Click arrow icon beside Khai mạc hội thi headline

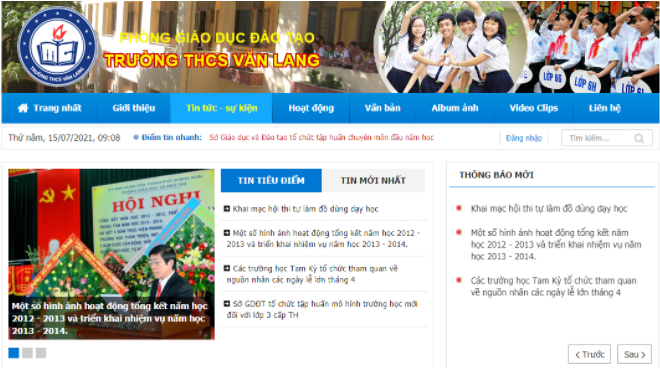pyautogui.click(x=227, y=208)
